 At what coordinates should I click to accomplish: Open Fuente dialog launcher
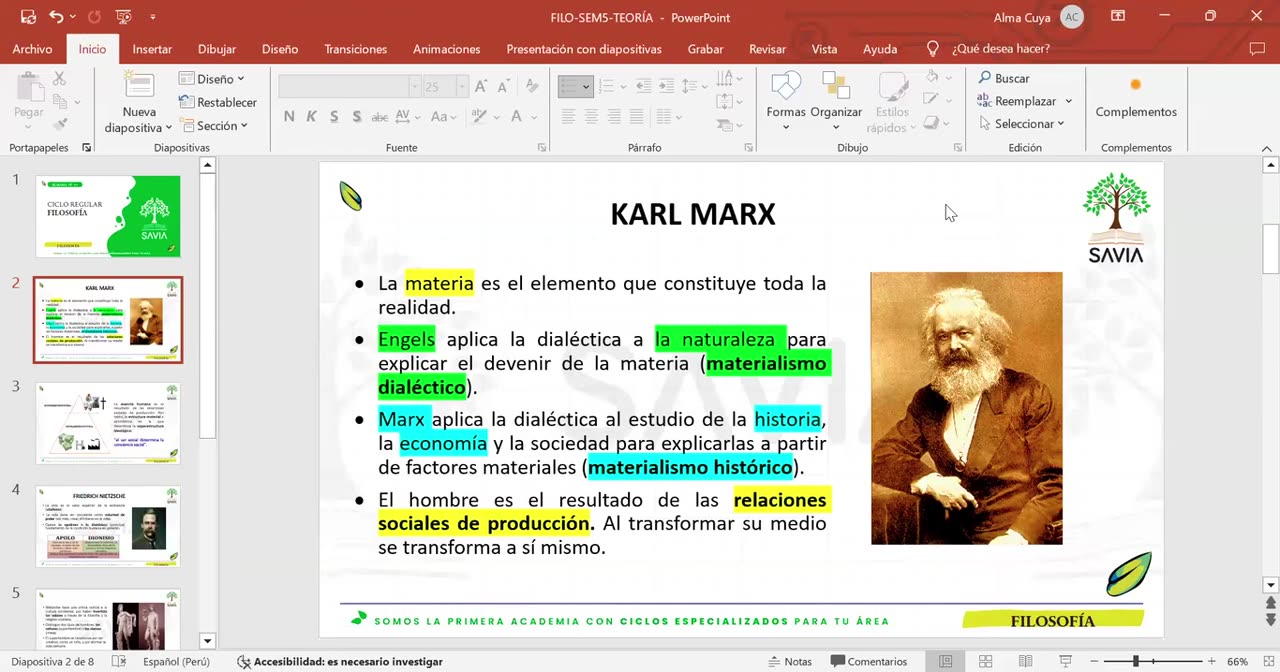click(x=542, y=148)
